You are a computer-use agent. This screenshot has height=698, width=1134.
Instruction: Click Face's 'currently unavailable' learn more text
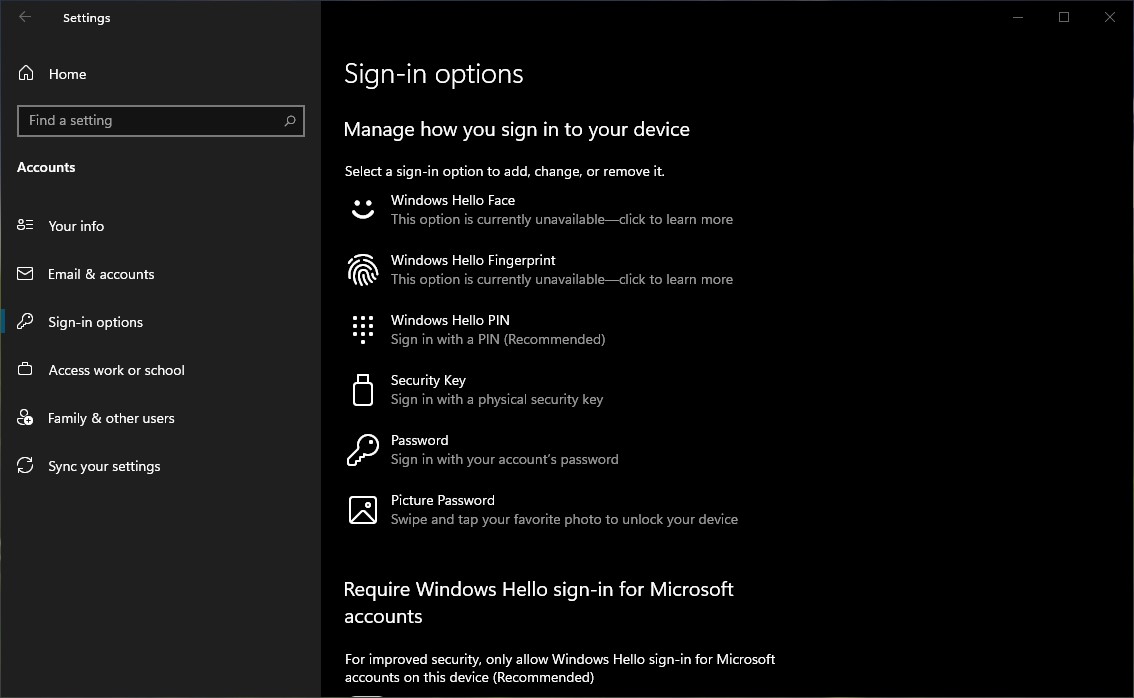tap(562, 219)
